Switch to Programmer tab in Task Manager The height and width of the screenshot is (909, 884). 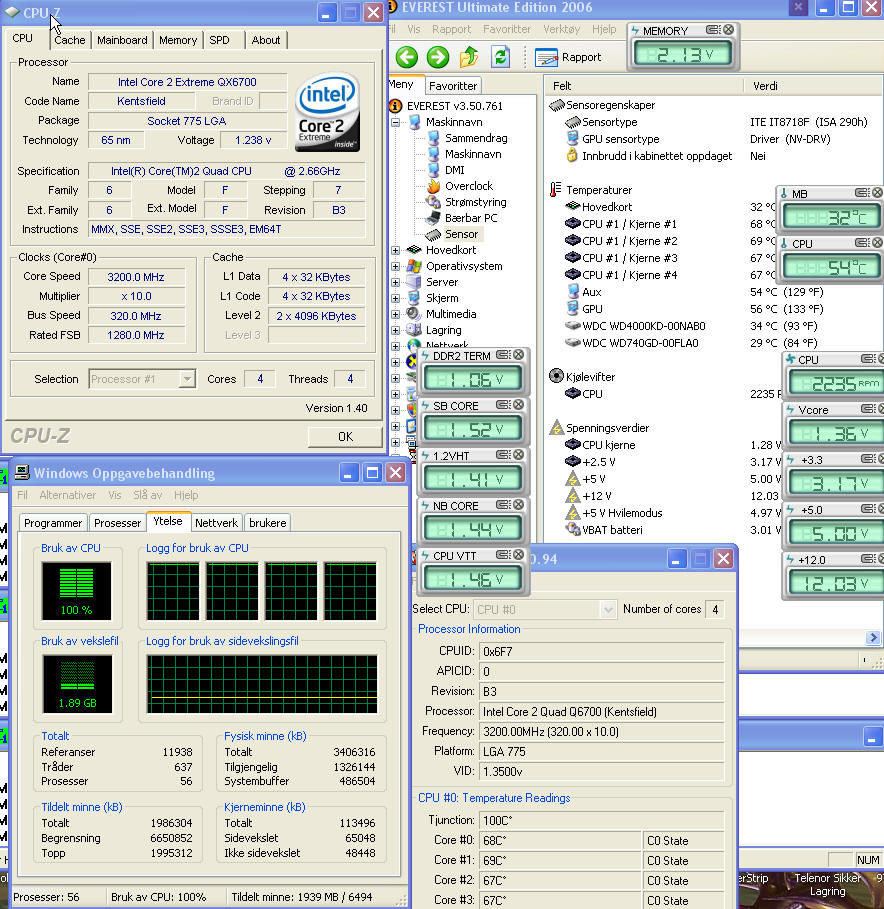[x=53, y=522]
